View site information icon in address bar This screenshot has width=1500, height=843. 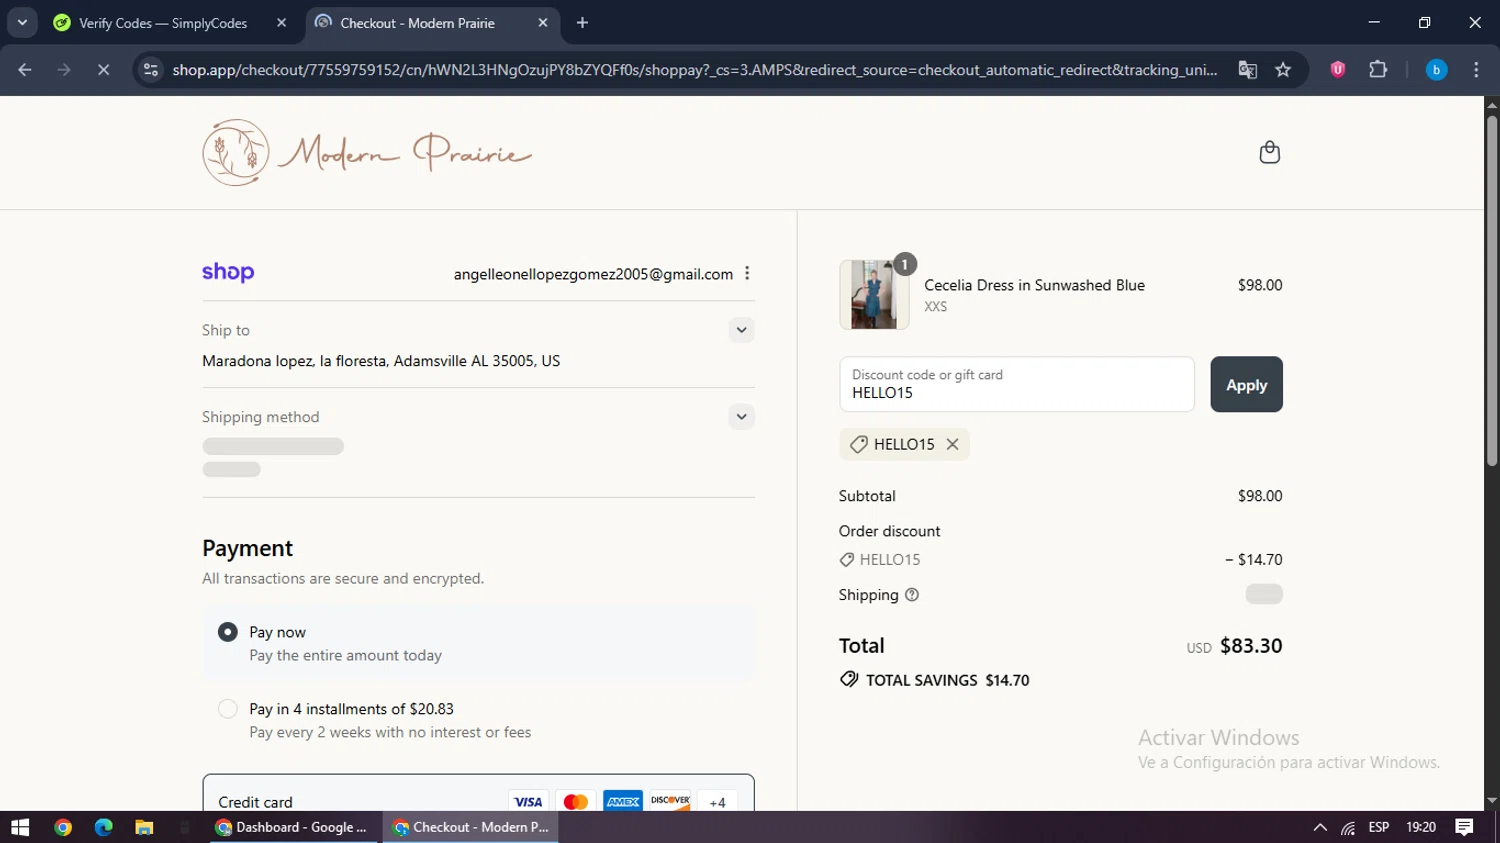coord(151,69)
